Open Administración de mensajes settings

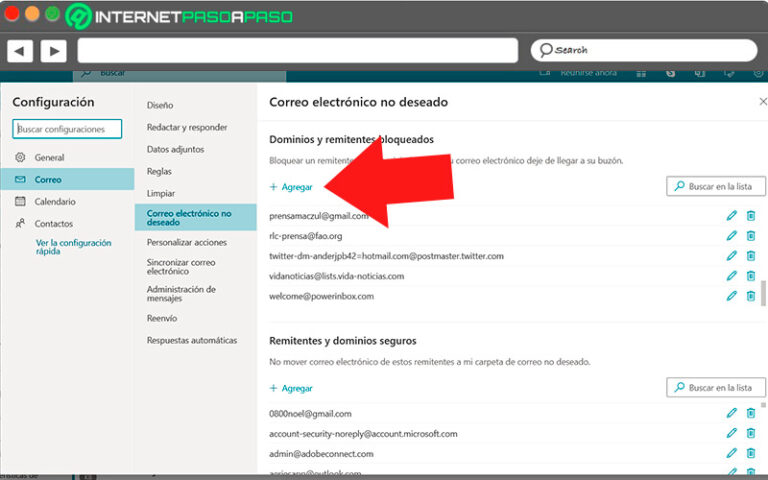pos(181,293)
